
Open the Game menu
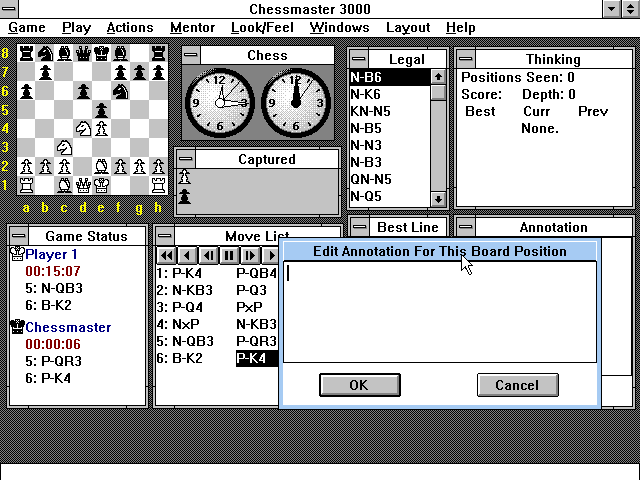pyautogui.click(x=27, y=27)
